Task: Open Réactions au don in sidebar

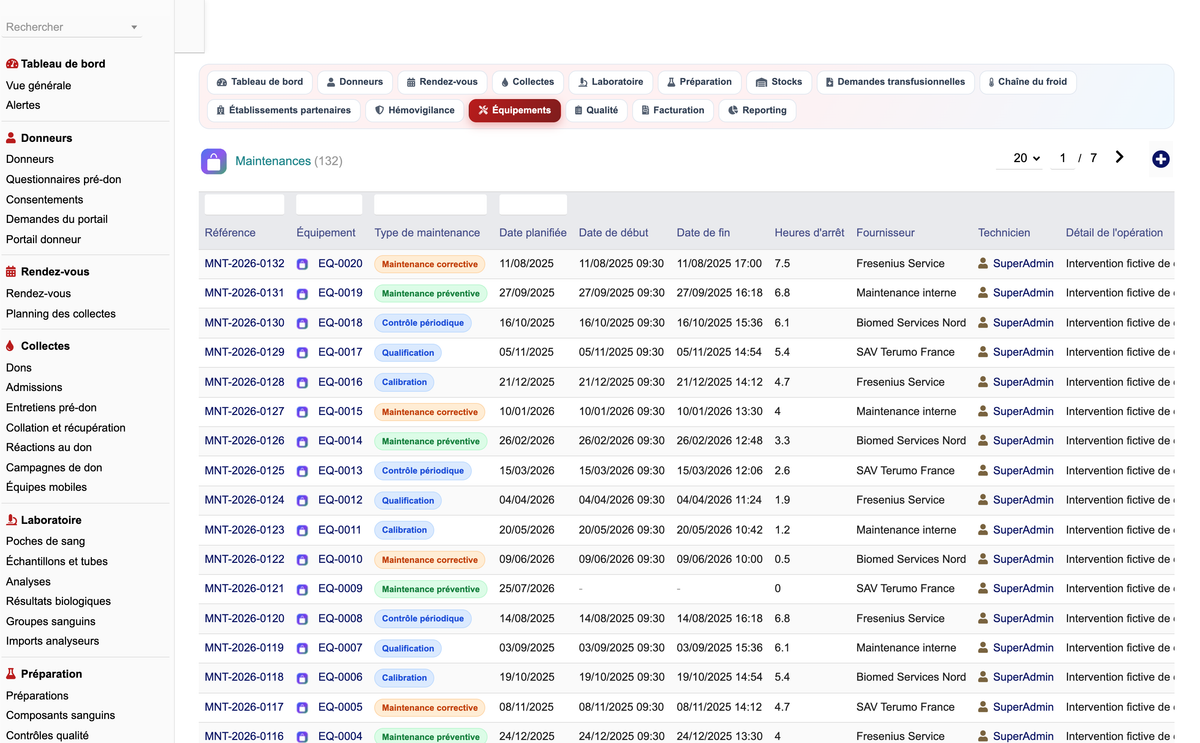Action: tap(49, 448)
